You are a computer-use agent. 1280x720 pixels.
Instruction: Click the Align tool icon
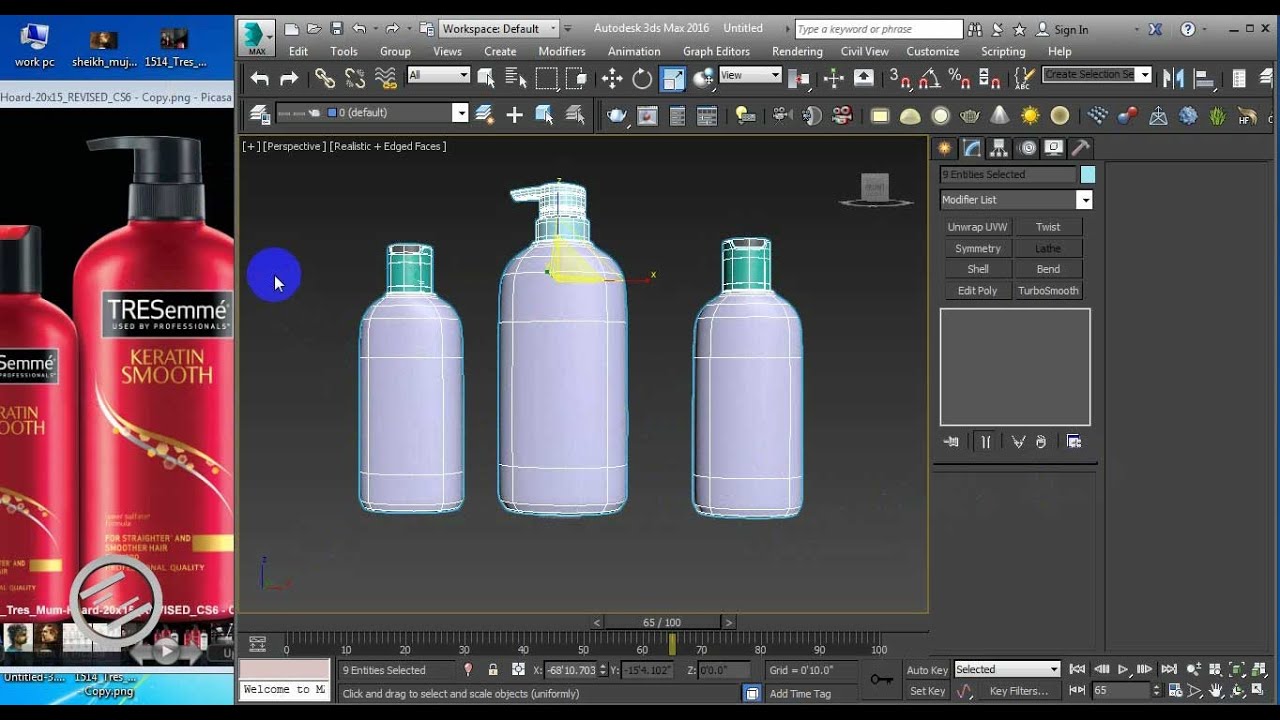1204,78
